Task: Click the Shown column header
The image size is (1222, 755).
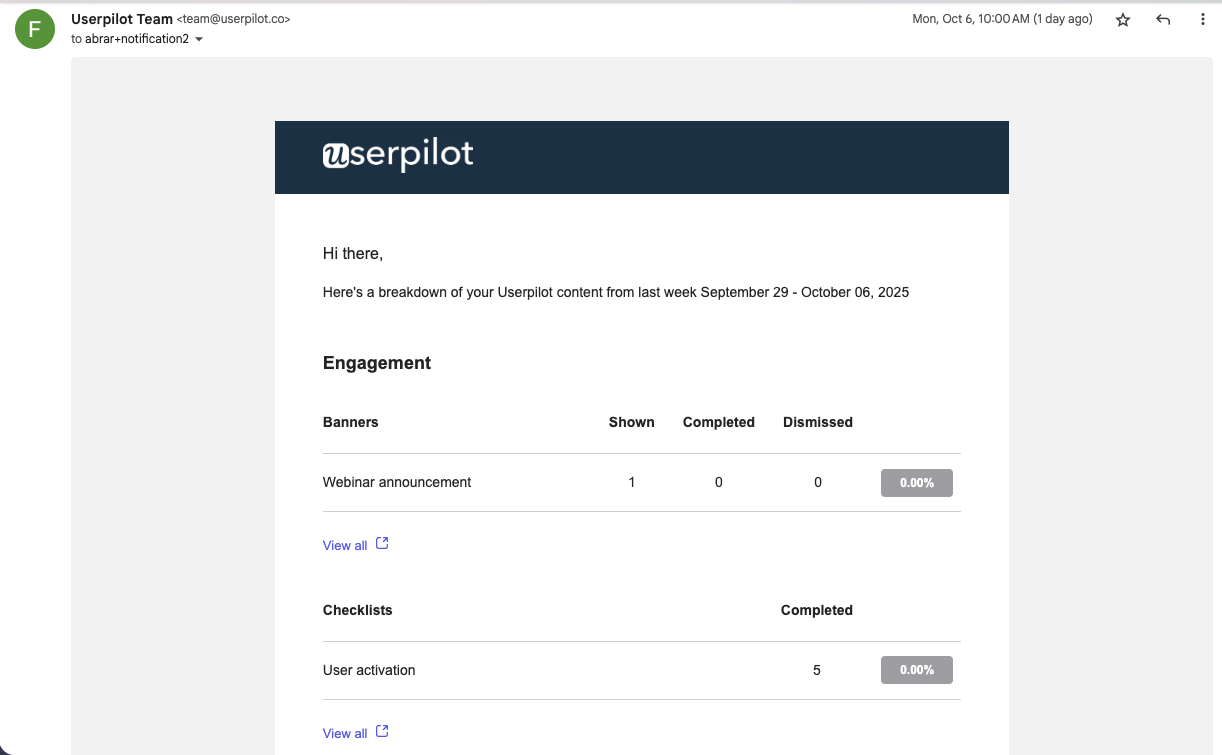Action: point(632,422)
